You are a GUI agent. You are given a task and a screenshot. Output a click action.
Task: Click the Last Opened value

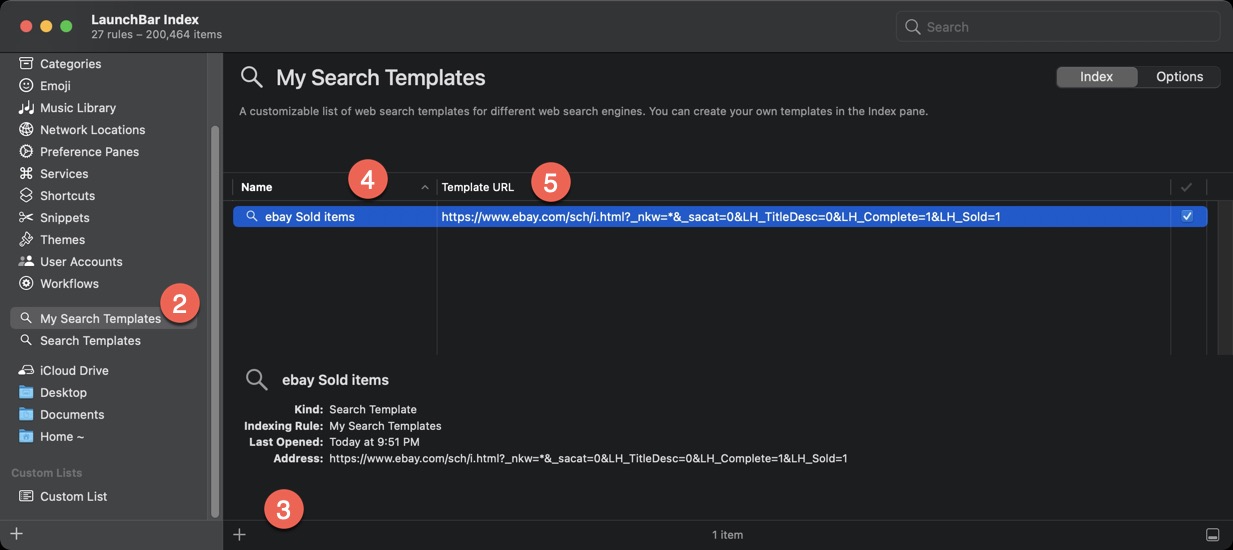374,442
